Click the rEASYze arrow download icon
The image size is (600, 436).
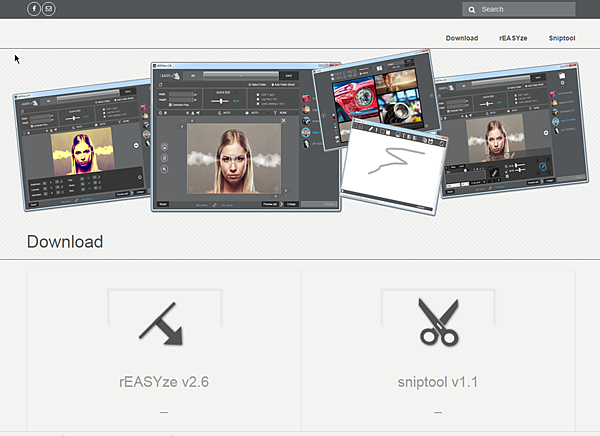pos(161,324)
